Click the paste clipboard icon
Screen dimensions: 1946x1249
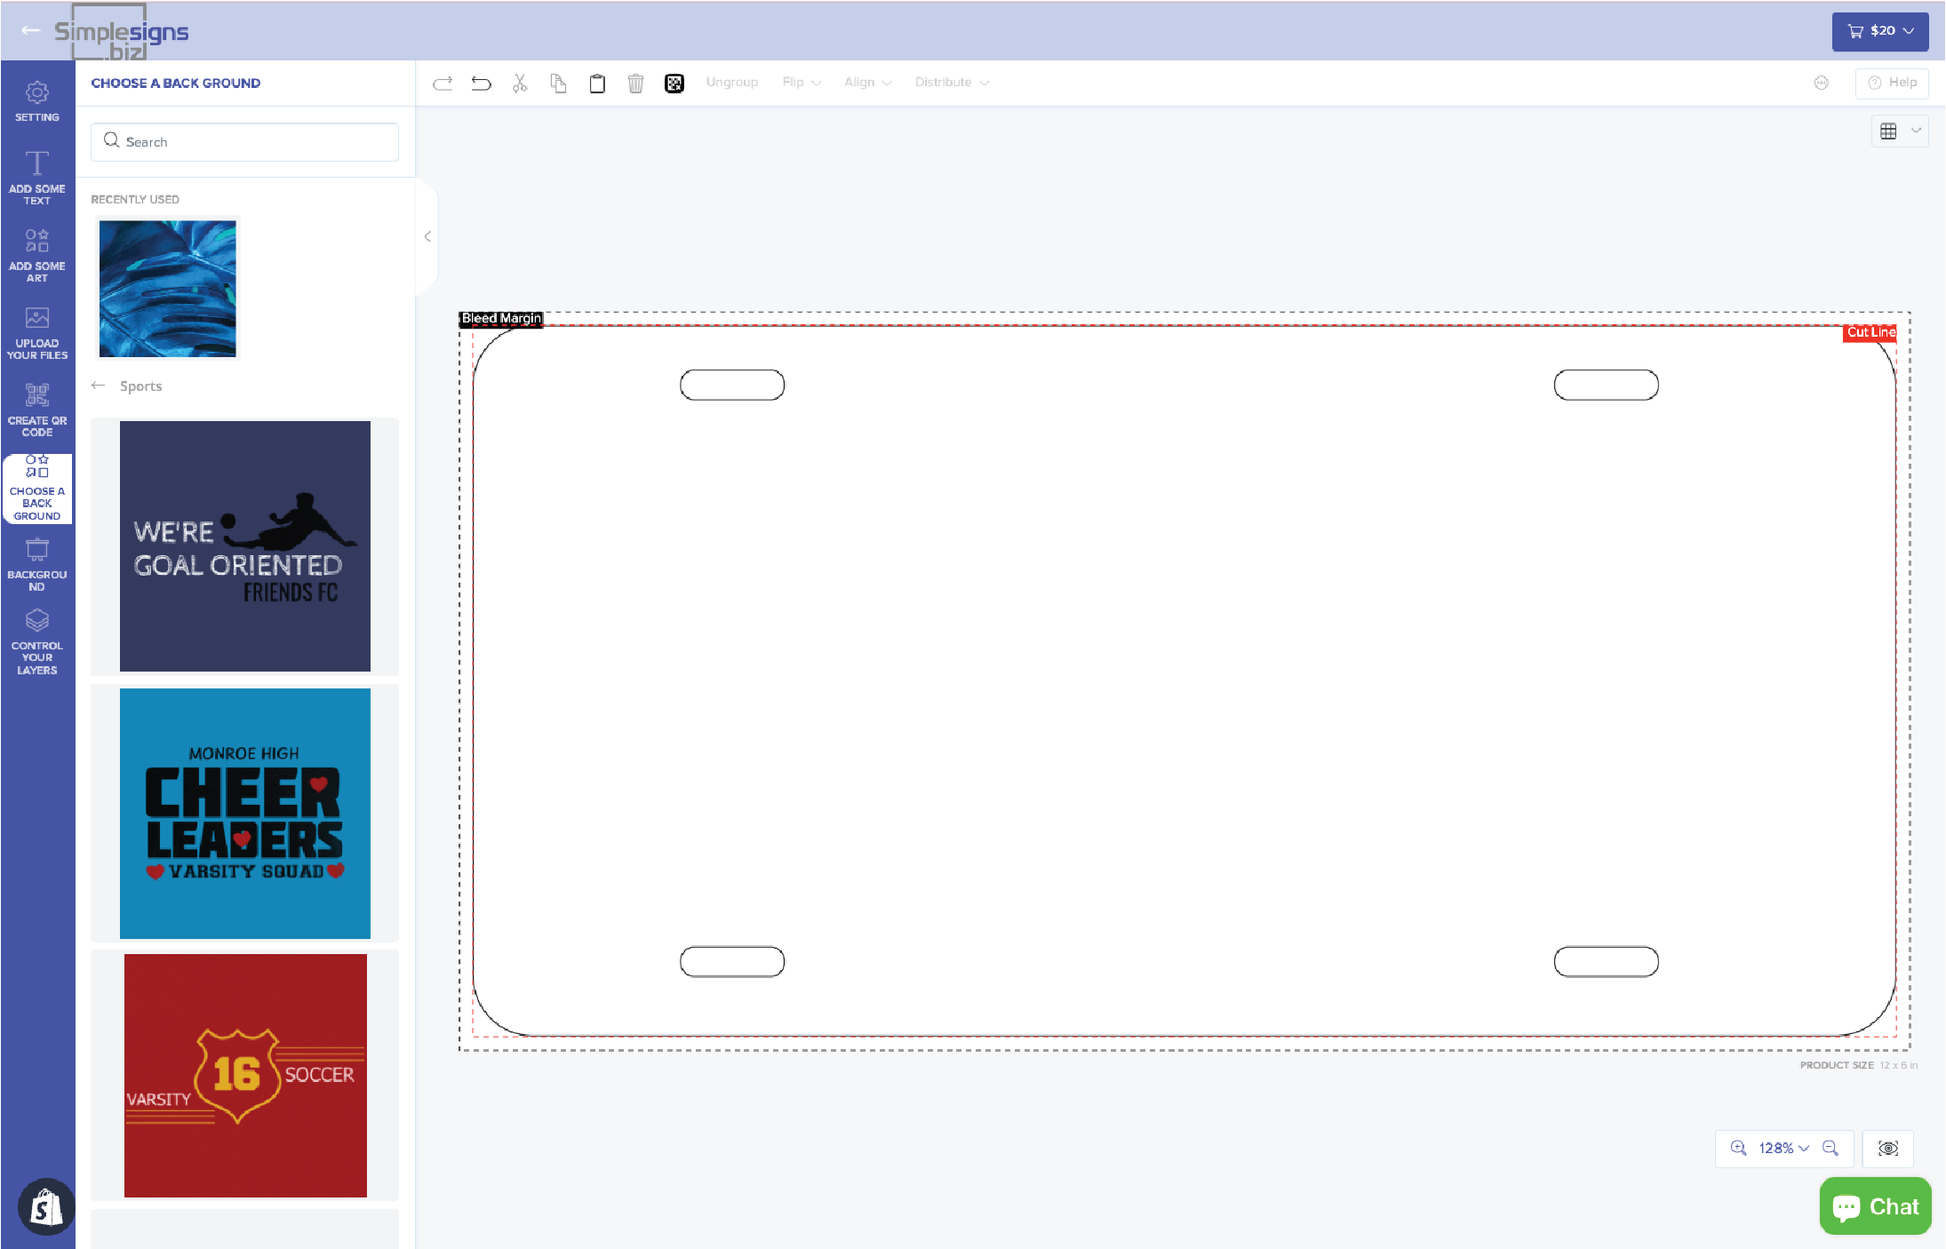597,83
